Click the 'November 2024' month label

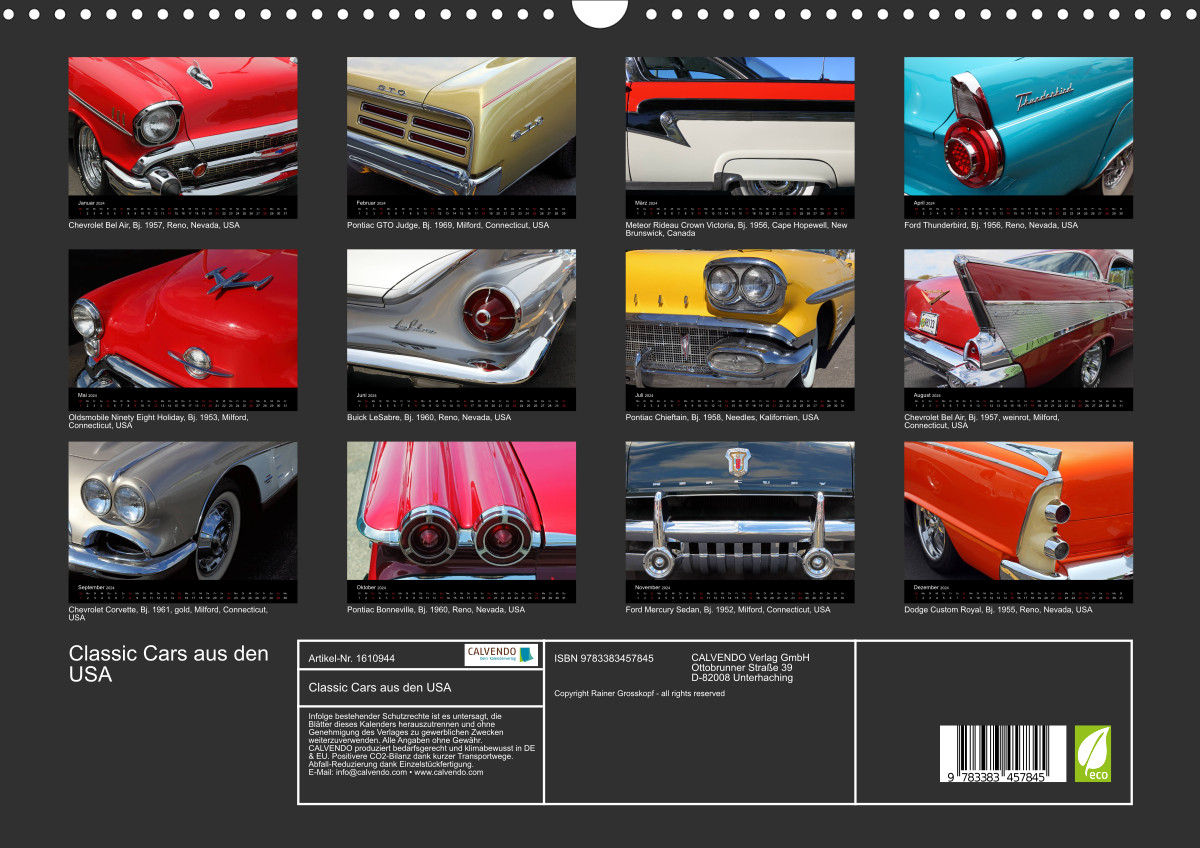653,587
